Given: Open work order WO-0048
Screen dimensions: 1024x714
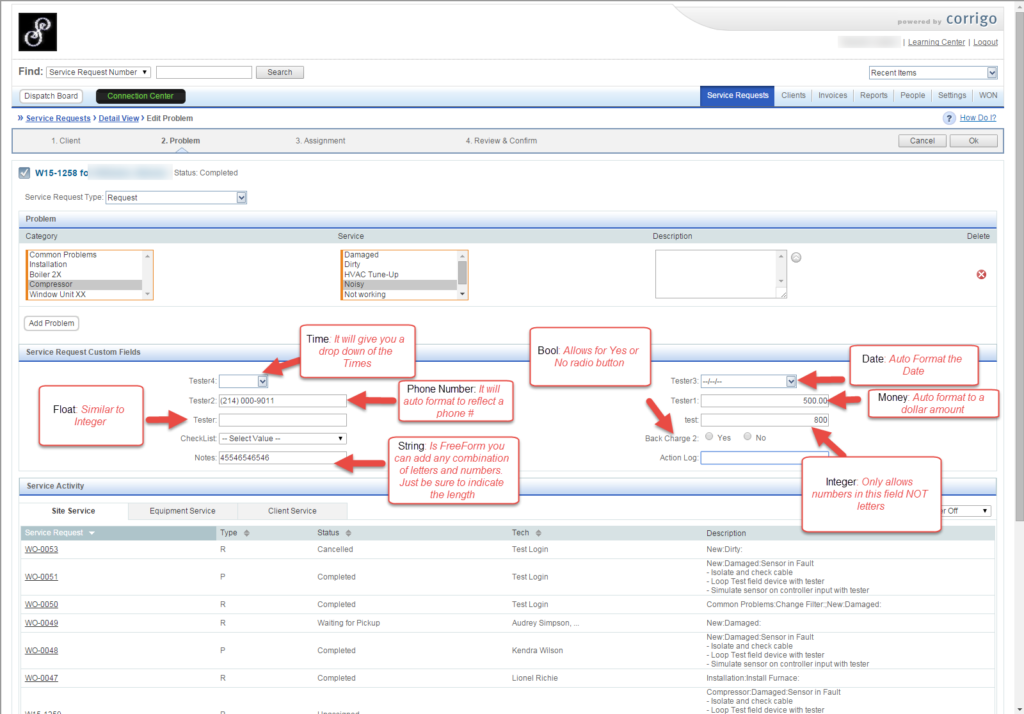Looking at the screenshot, I should click(41, 651).
